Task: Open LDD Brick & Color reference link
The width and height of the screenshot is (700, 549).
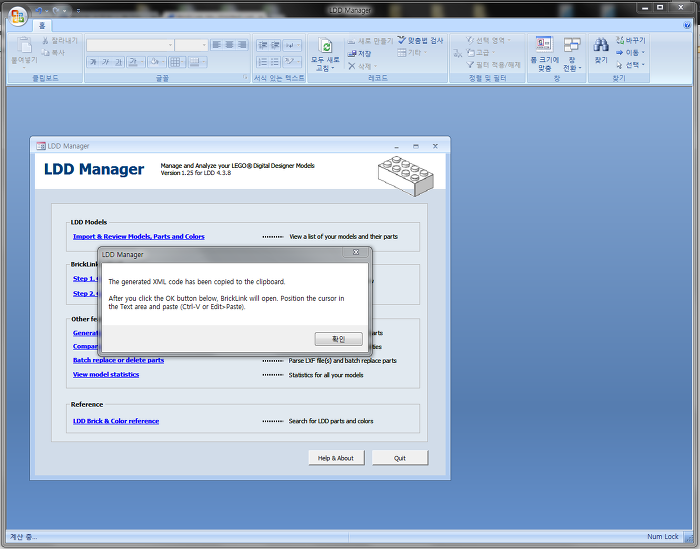Action: click(116, 421)
